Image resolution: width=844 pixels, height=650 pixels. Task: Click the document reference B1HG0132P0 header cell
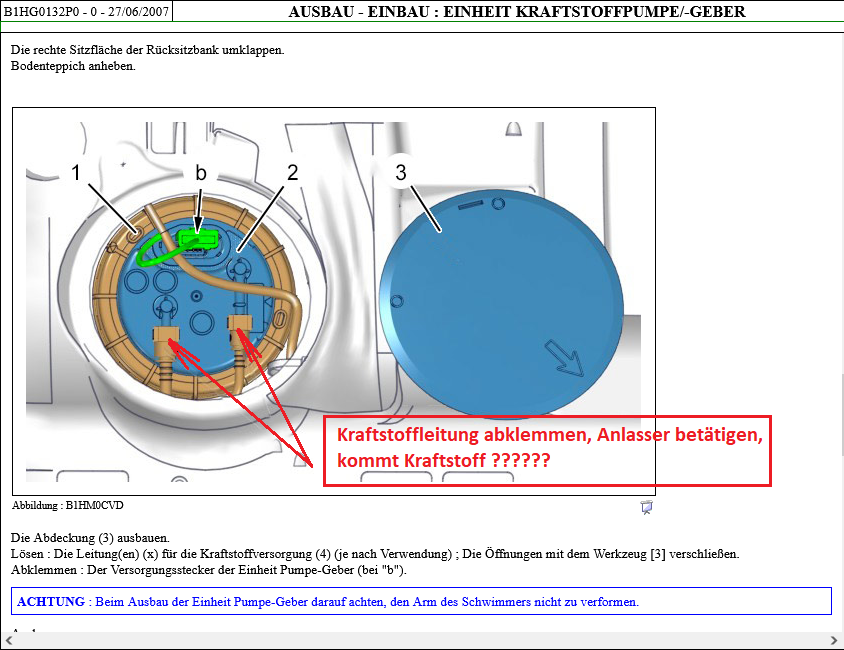[86, 12]
